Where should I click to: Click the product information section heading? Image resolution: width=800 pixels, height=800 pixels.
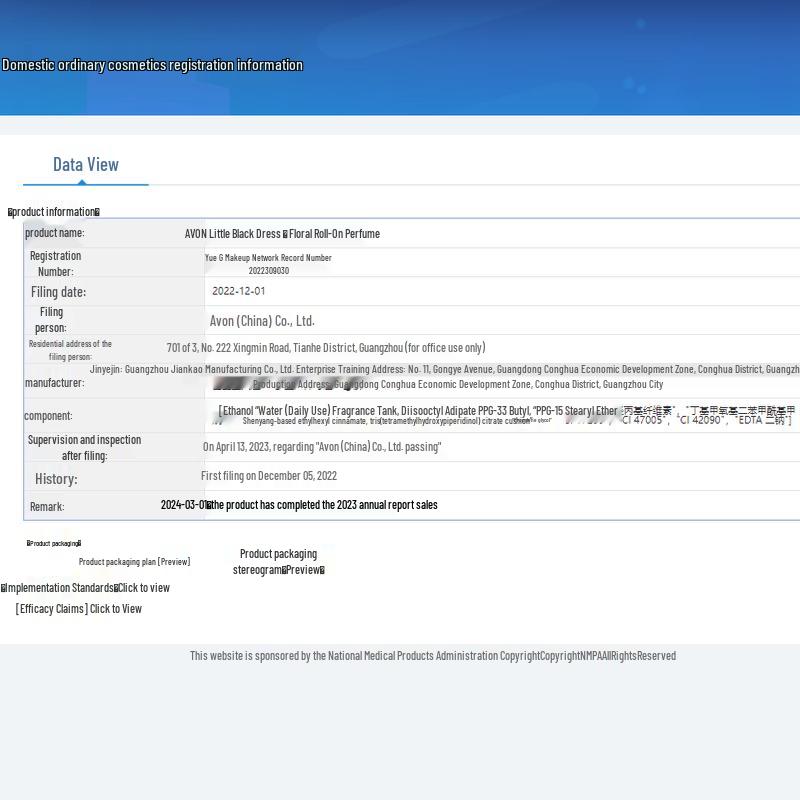coord(54,212)
